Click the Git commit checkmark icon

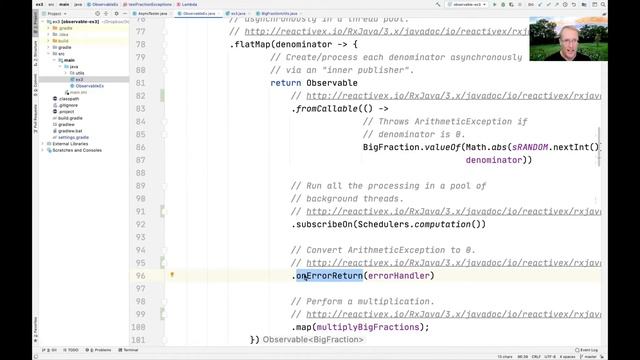(x=549, y=4)
